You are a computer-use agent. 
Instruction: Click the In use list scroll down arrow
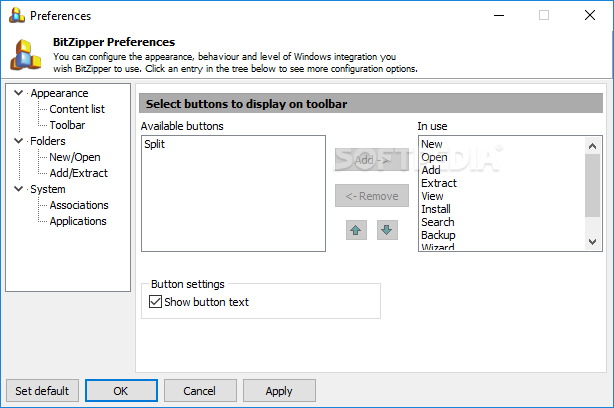pos(592,242)
